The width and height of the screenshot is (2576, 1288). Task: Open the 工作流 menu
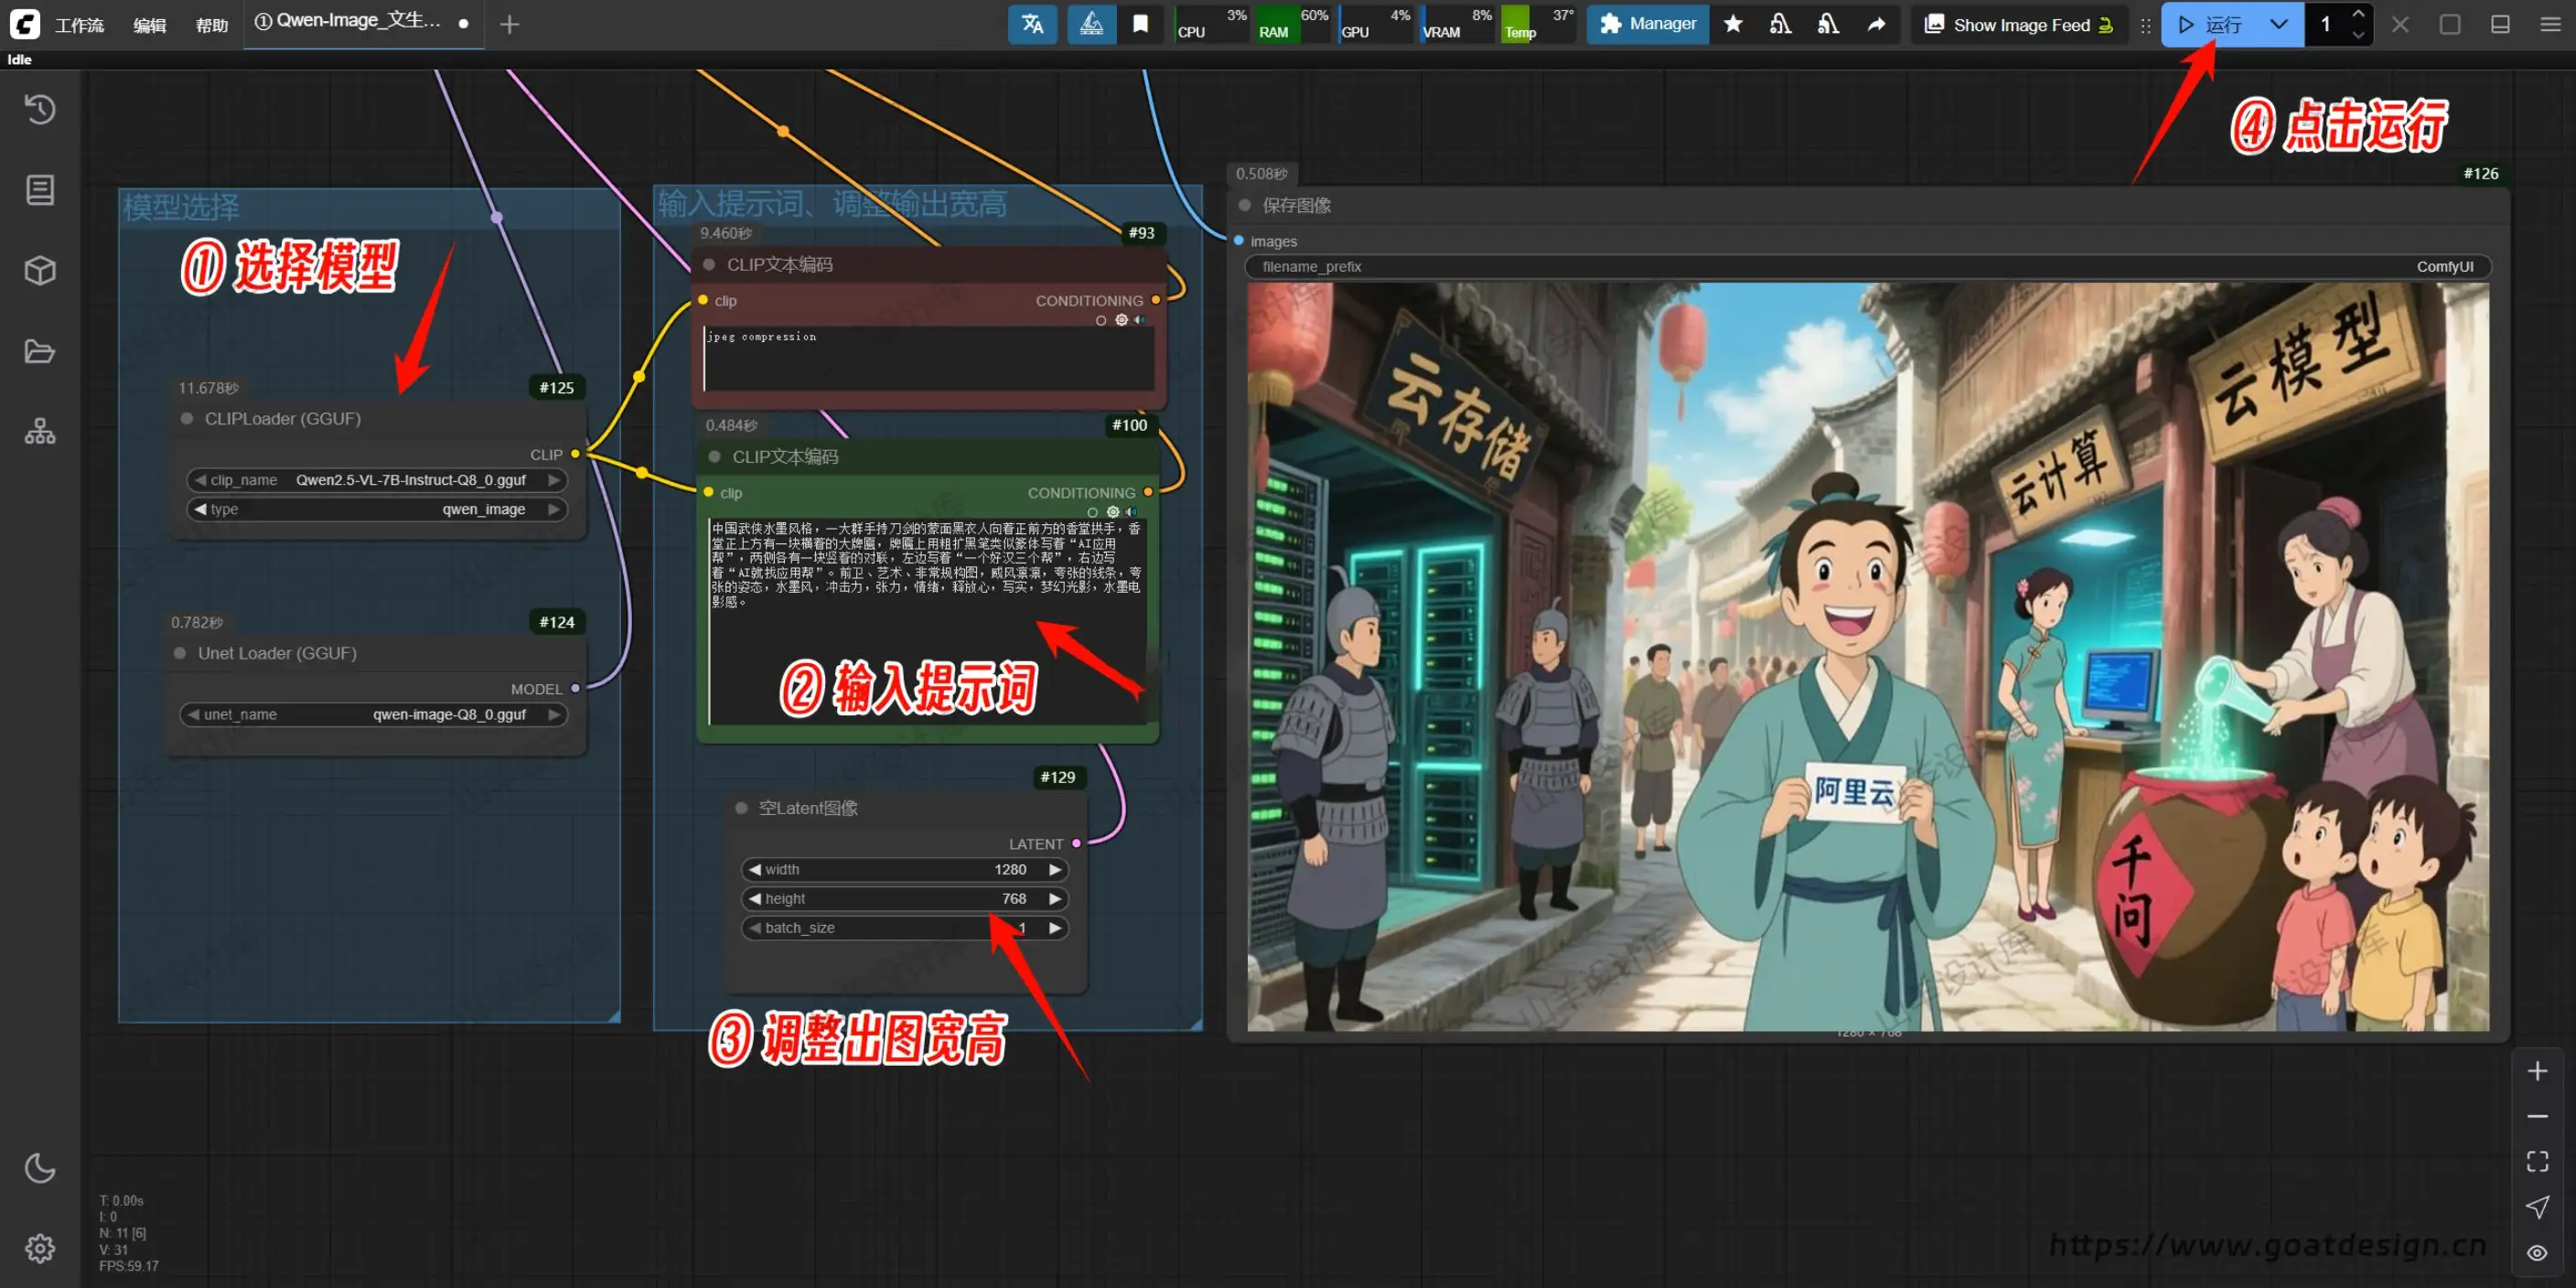click(79, 25)
